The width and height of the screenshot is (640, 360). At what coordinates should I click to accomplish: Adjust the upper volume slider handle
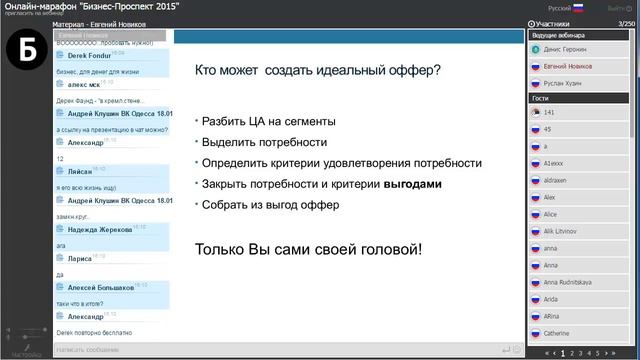pos(44,329)
